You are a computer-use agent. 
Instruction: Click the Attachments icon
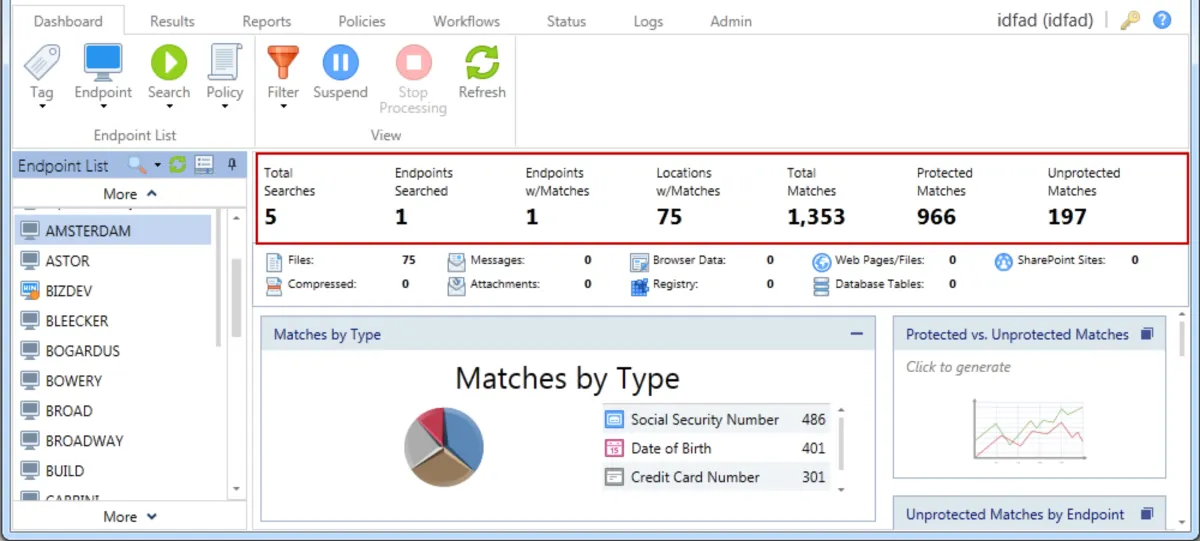coord(456,286)
